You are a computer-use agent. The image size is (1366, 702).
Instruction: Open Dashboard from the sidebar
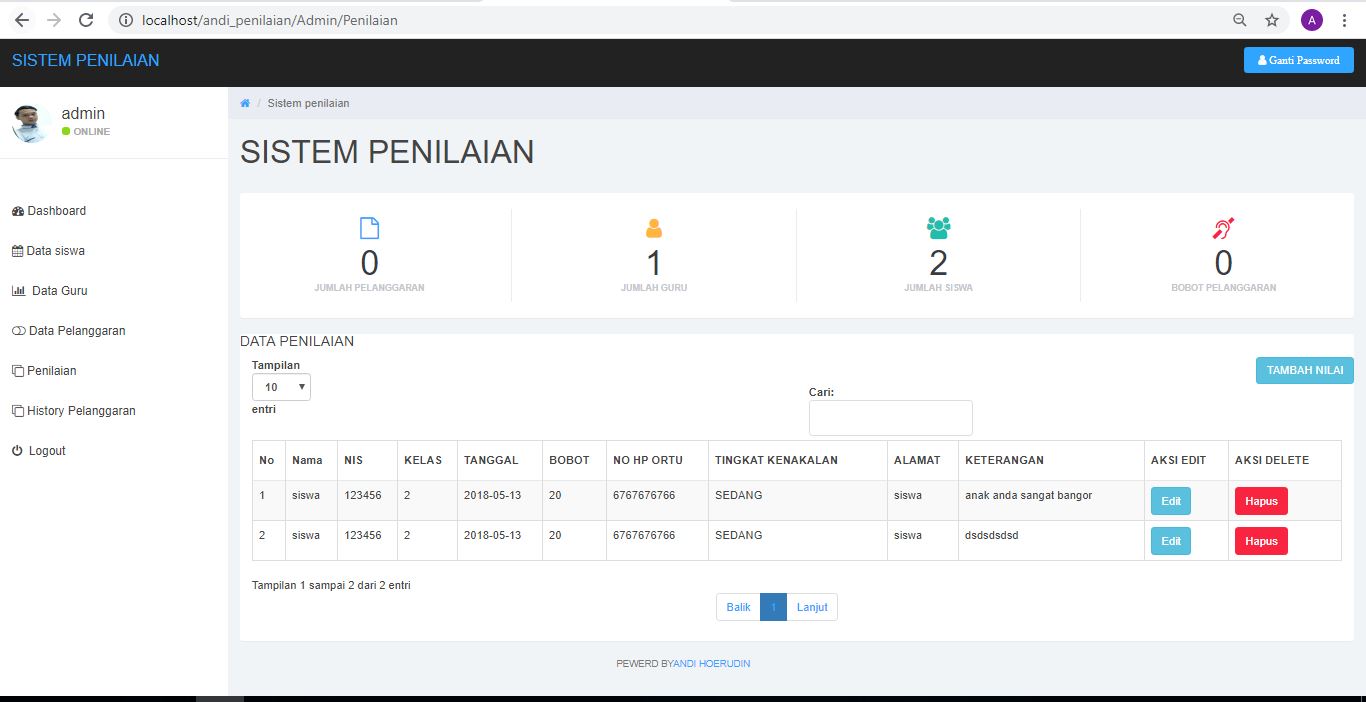point(56,211)
